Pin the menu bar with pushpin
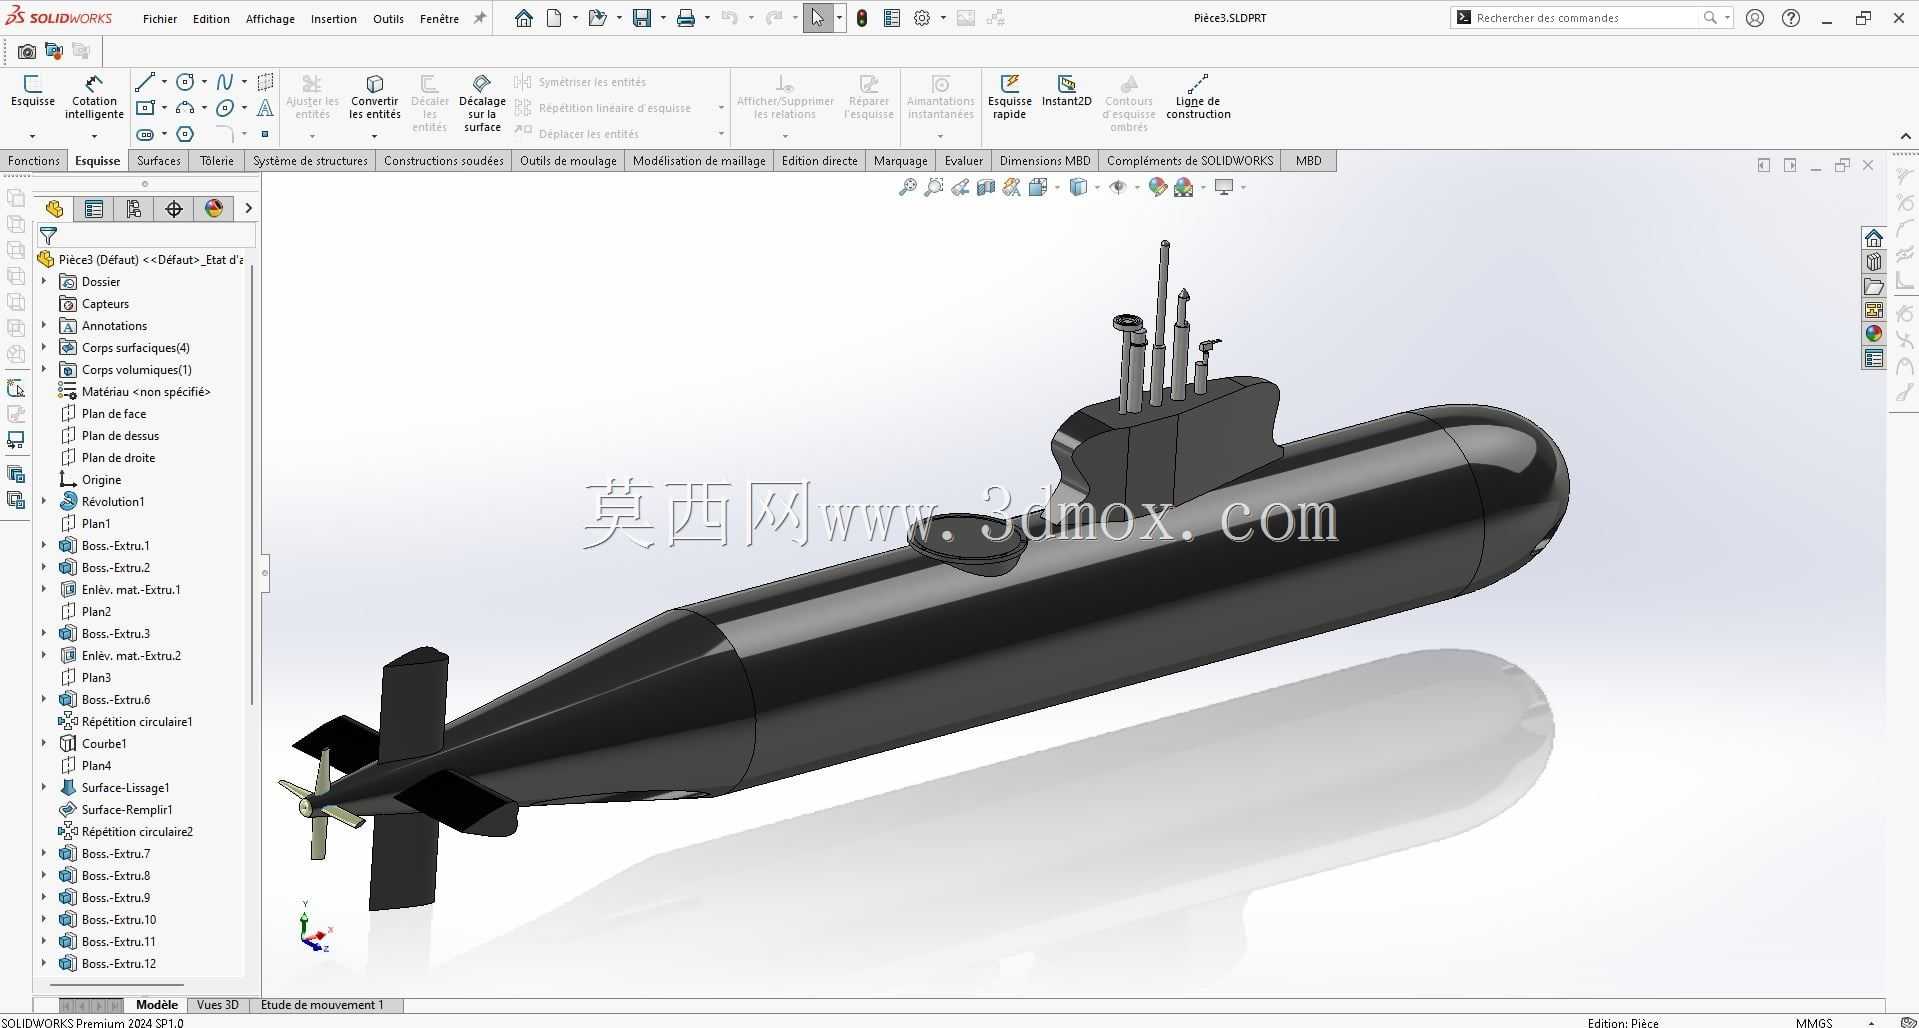This screenshot has height=1028, width=1919. tap(480, 18)
